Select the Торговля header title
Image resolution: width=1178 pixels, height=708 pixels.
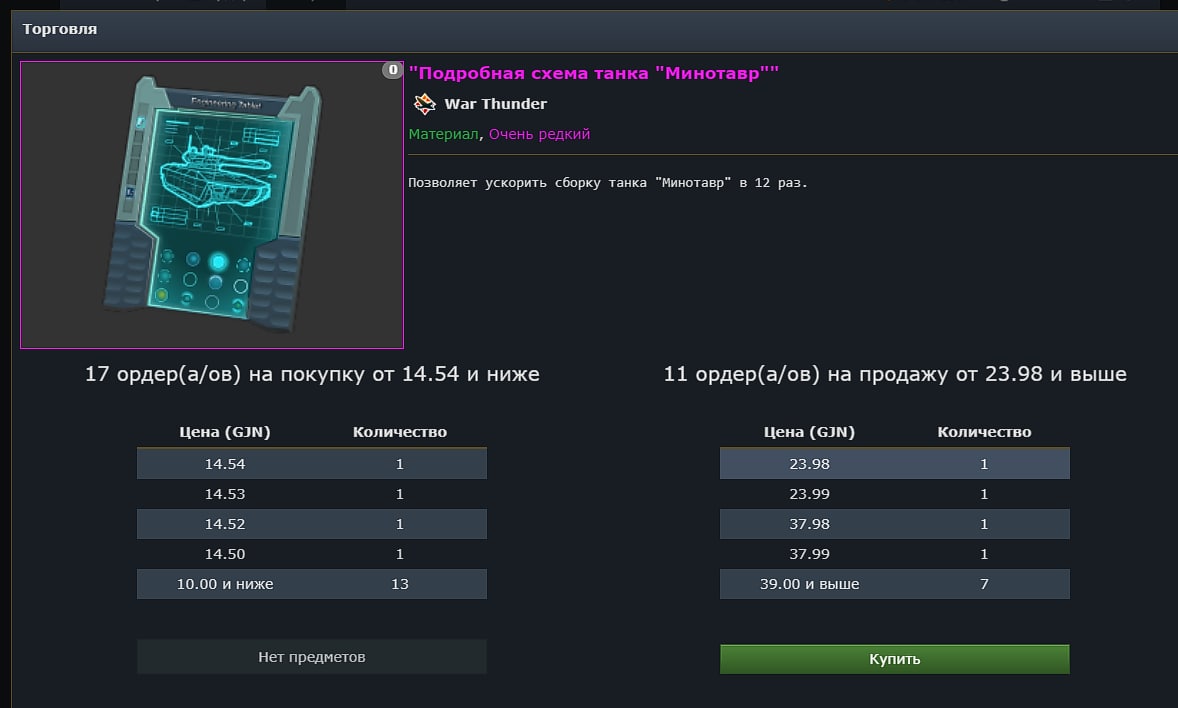[59, 29]
